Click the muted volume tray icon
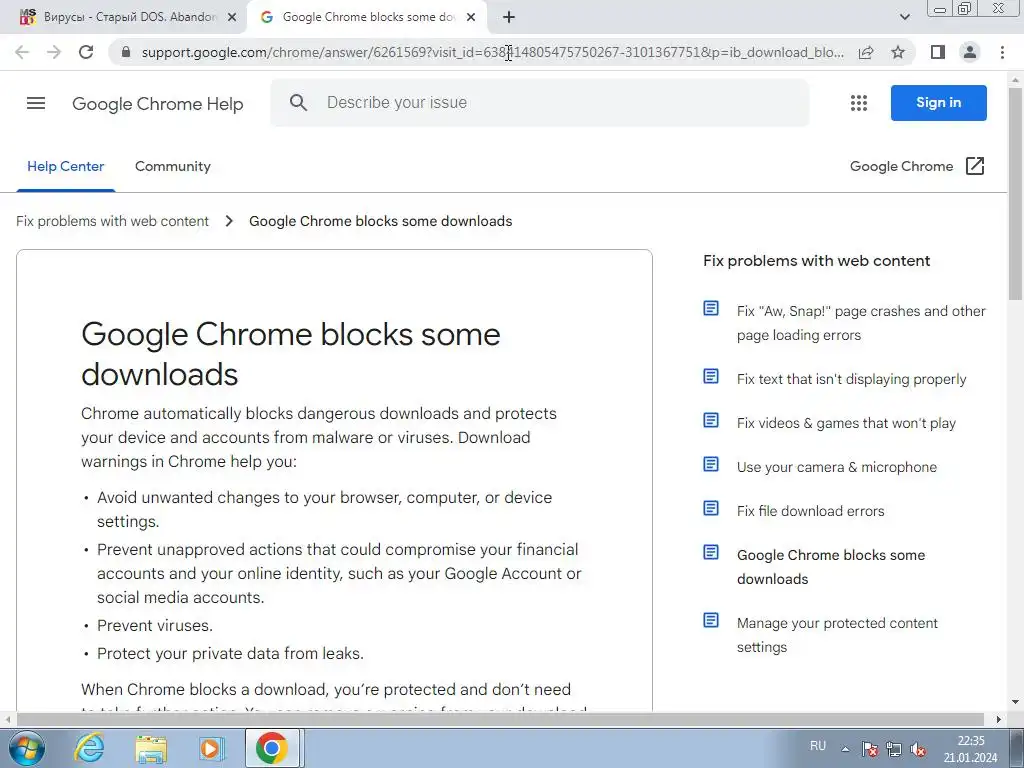The height and width of the screenshot is (768, 1024). [918, 749]
